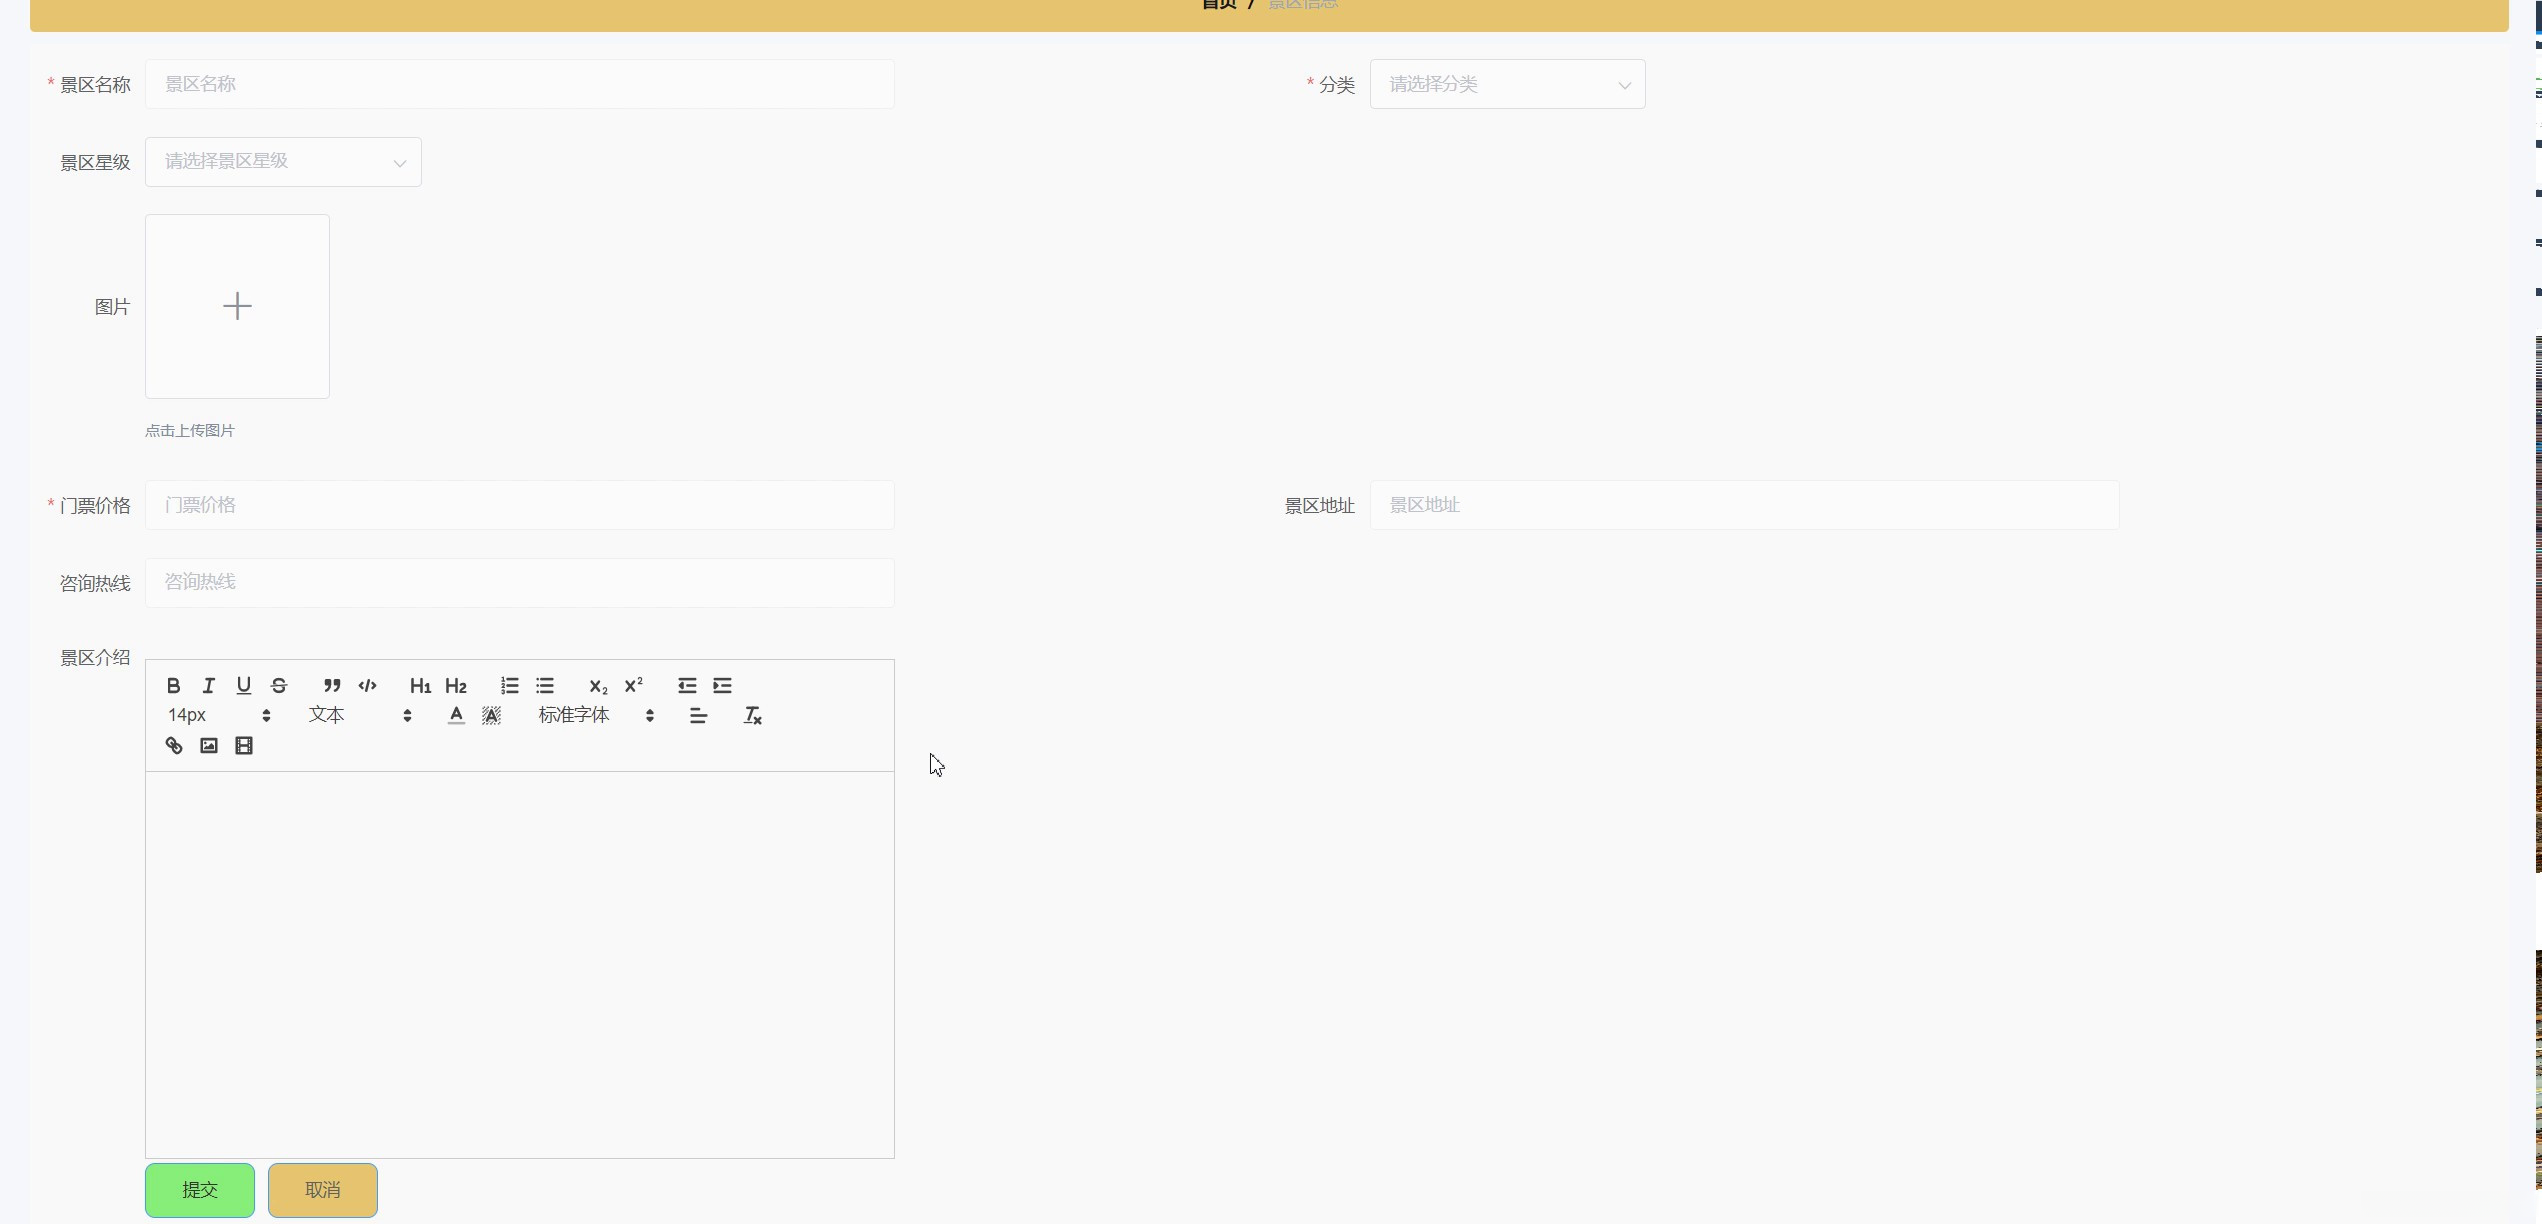Click the 提交 submit button
The width and height of the screenshot is (2542, 1224).
[x=200, y=1190]
